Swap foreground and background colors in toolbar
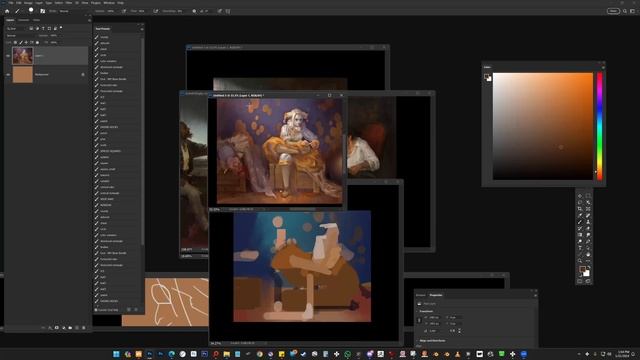The height and width of the screenshot is (360, 640). point(589,268)
